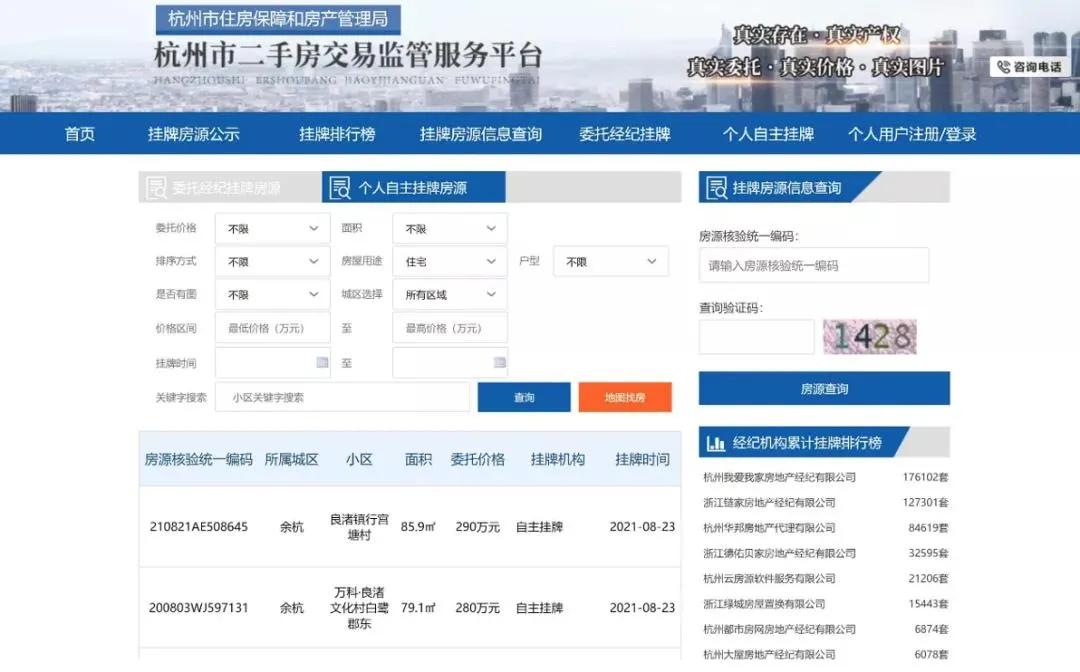Image resolution: width=1080 pixels, height=672 pixels.
Task: Click the icon on 挂牌房源信息查询 panel header
Action: [716, 187]
